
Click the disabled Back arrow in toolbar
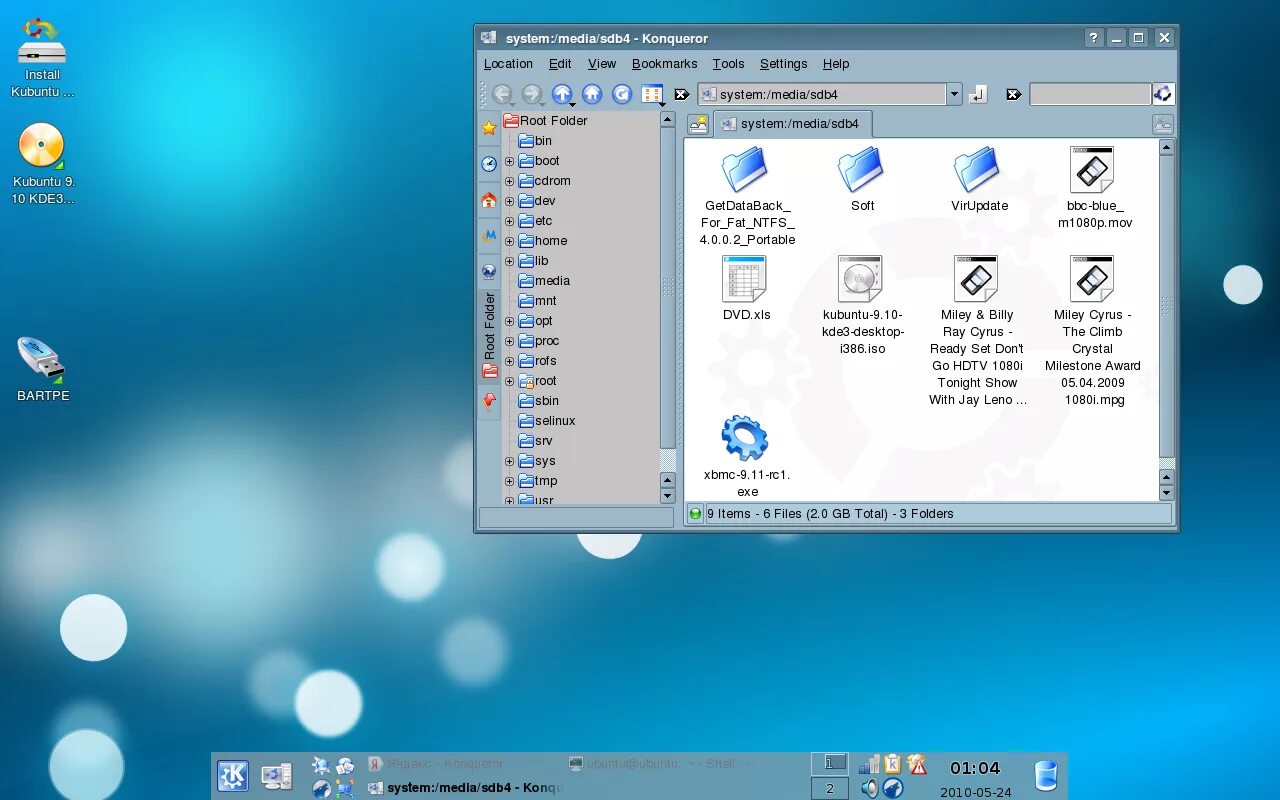pos(502,94)
